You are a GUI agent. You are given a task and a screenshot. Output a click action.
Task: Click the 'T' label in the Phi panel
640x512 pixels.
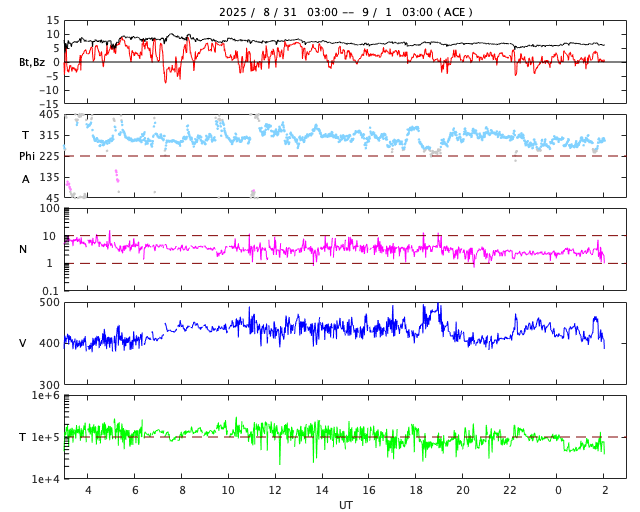25,135
